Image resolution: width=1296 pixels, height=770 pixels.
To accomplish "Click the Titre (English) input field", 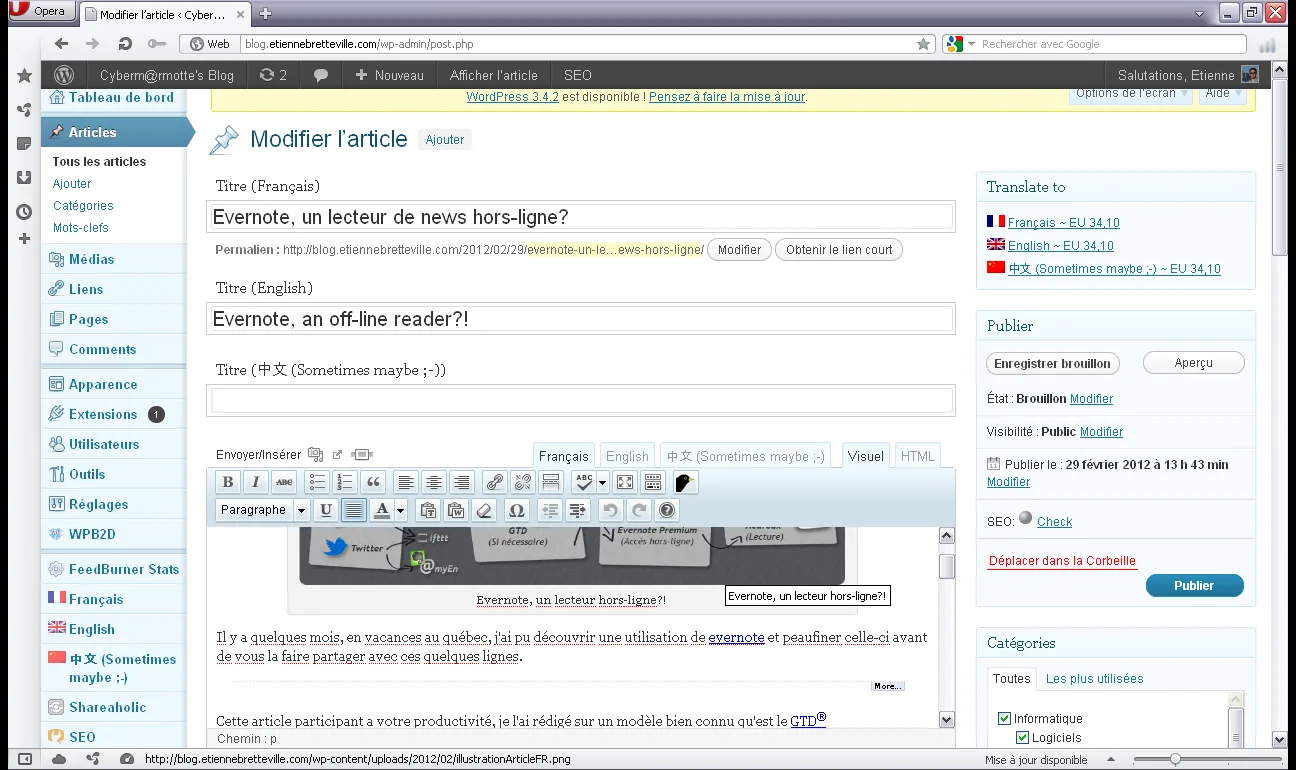I will pyautogui.click(x=581, y=318).
